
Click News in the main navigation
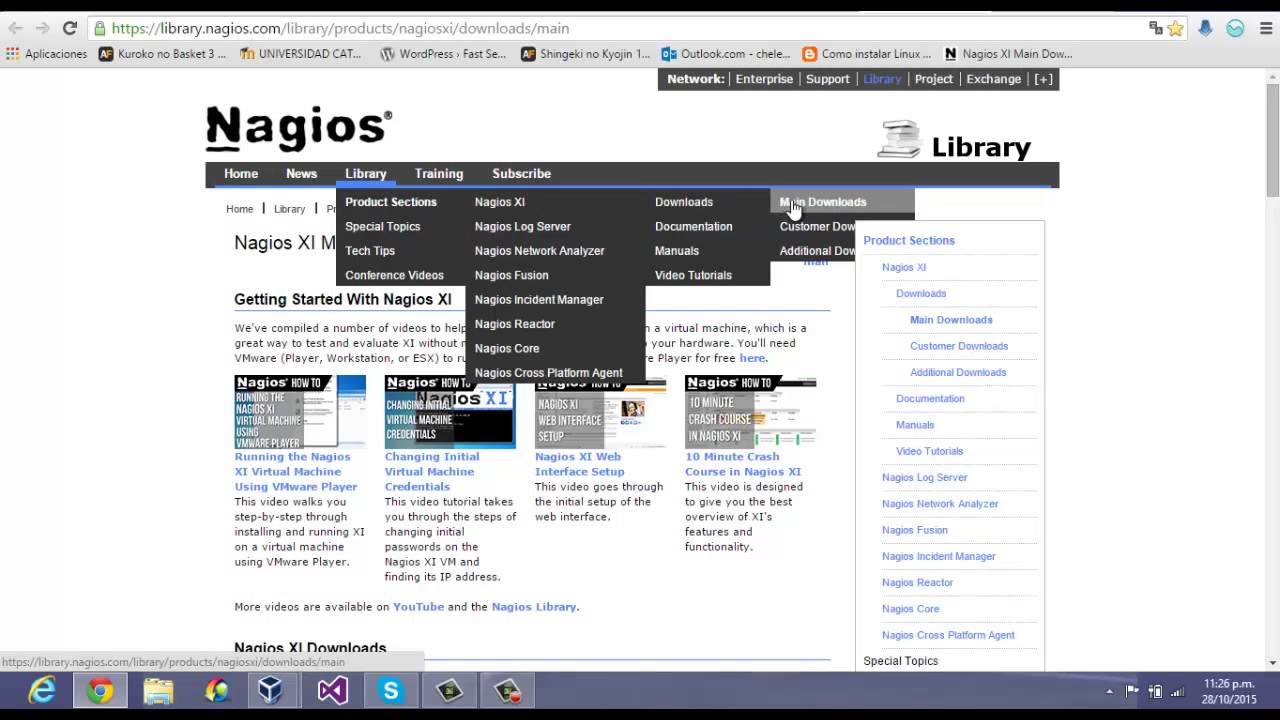point(301,174)
